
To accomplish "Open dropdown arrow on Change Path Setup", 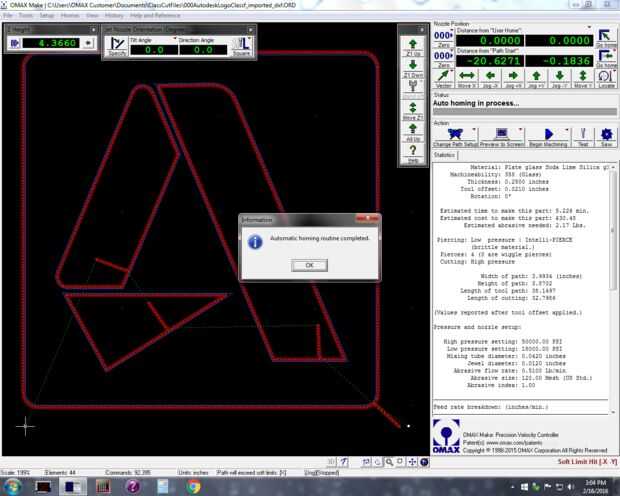I will tap(474, 129).
